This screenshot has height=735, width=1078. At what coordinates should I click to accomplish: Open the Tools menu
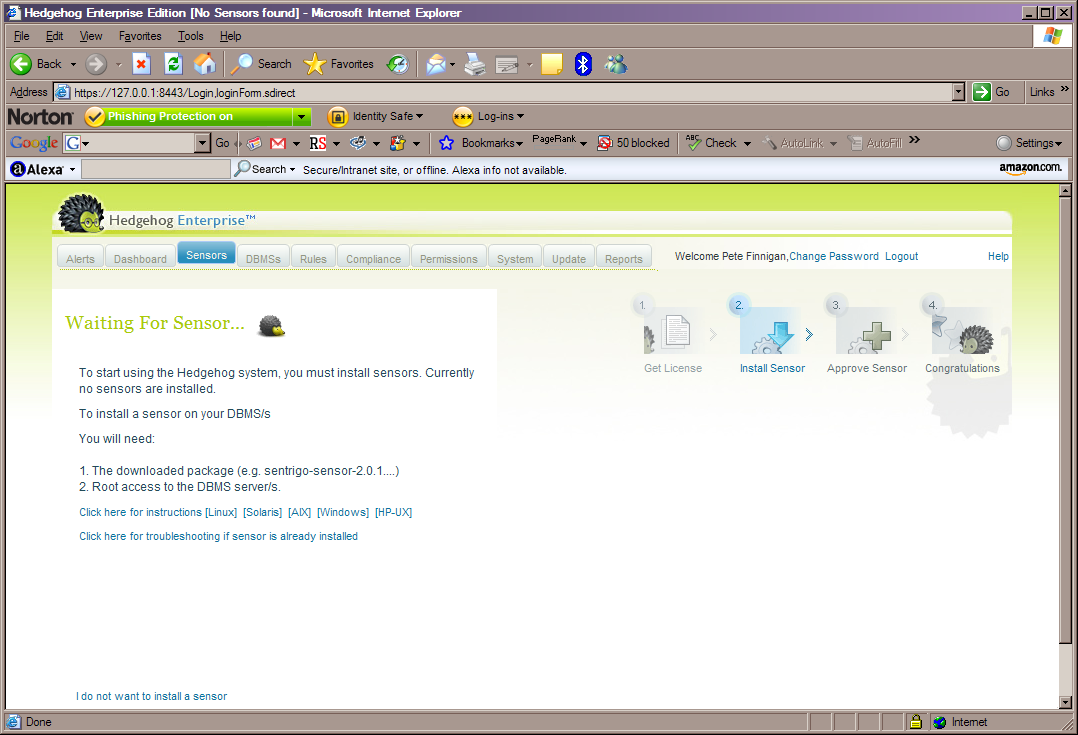[x=190, y=36]
